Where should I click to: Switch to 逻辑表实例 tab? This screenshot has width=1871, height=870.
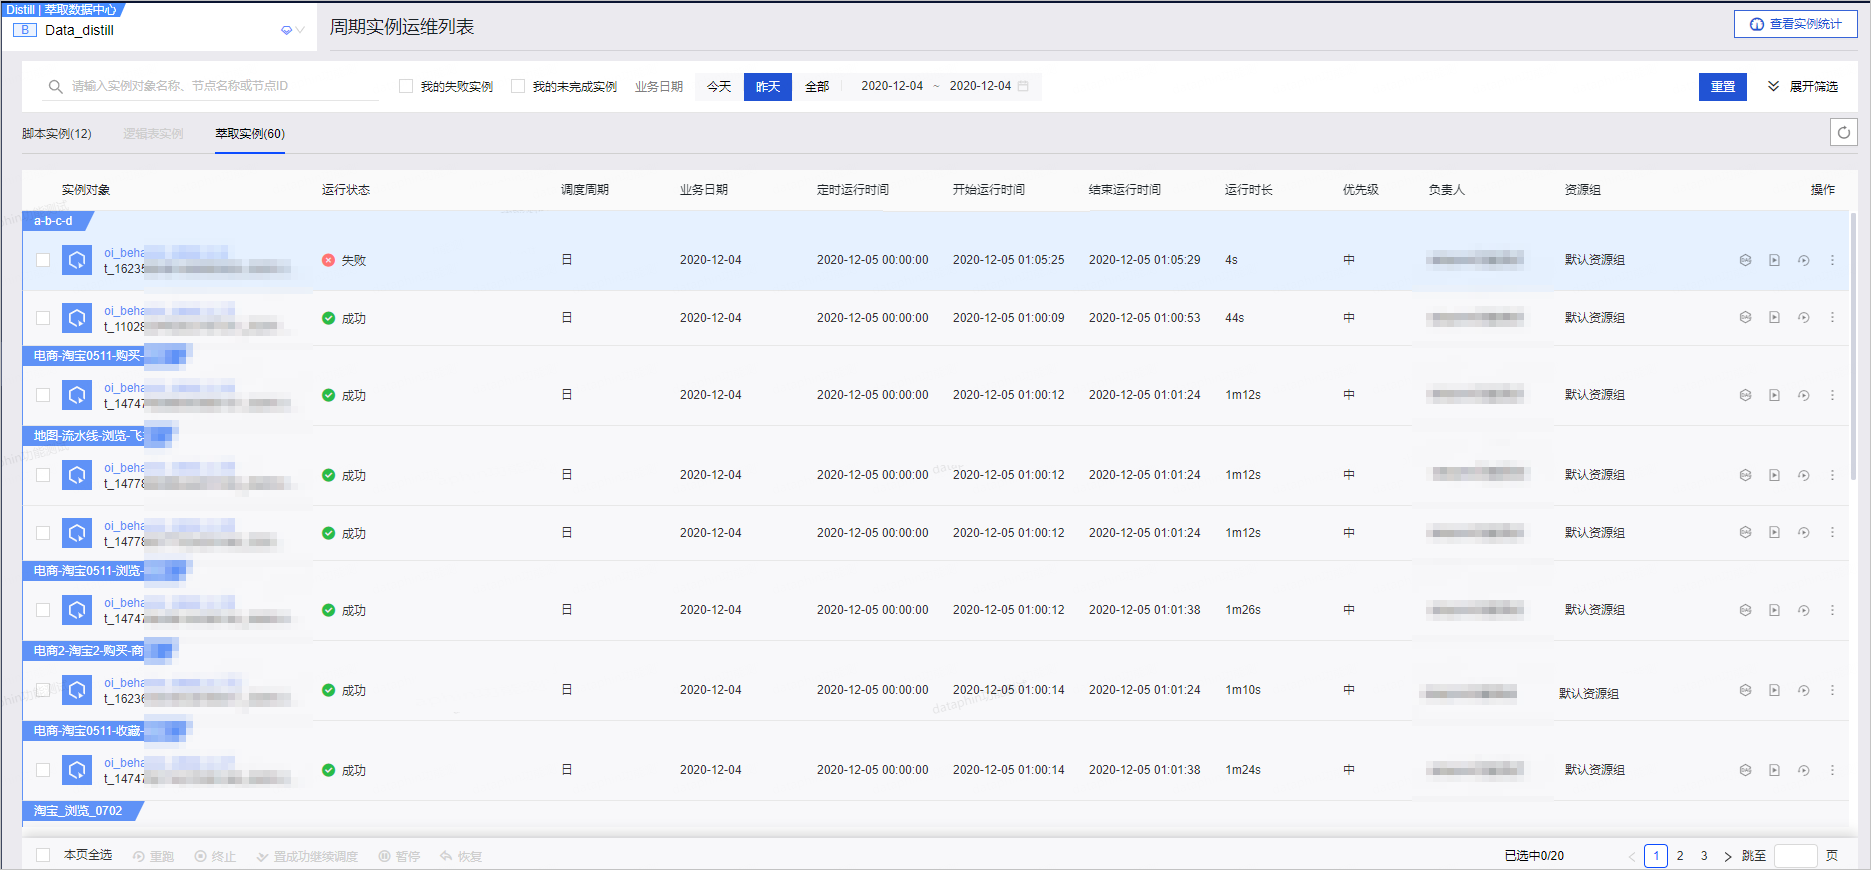153,134
